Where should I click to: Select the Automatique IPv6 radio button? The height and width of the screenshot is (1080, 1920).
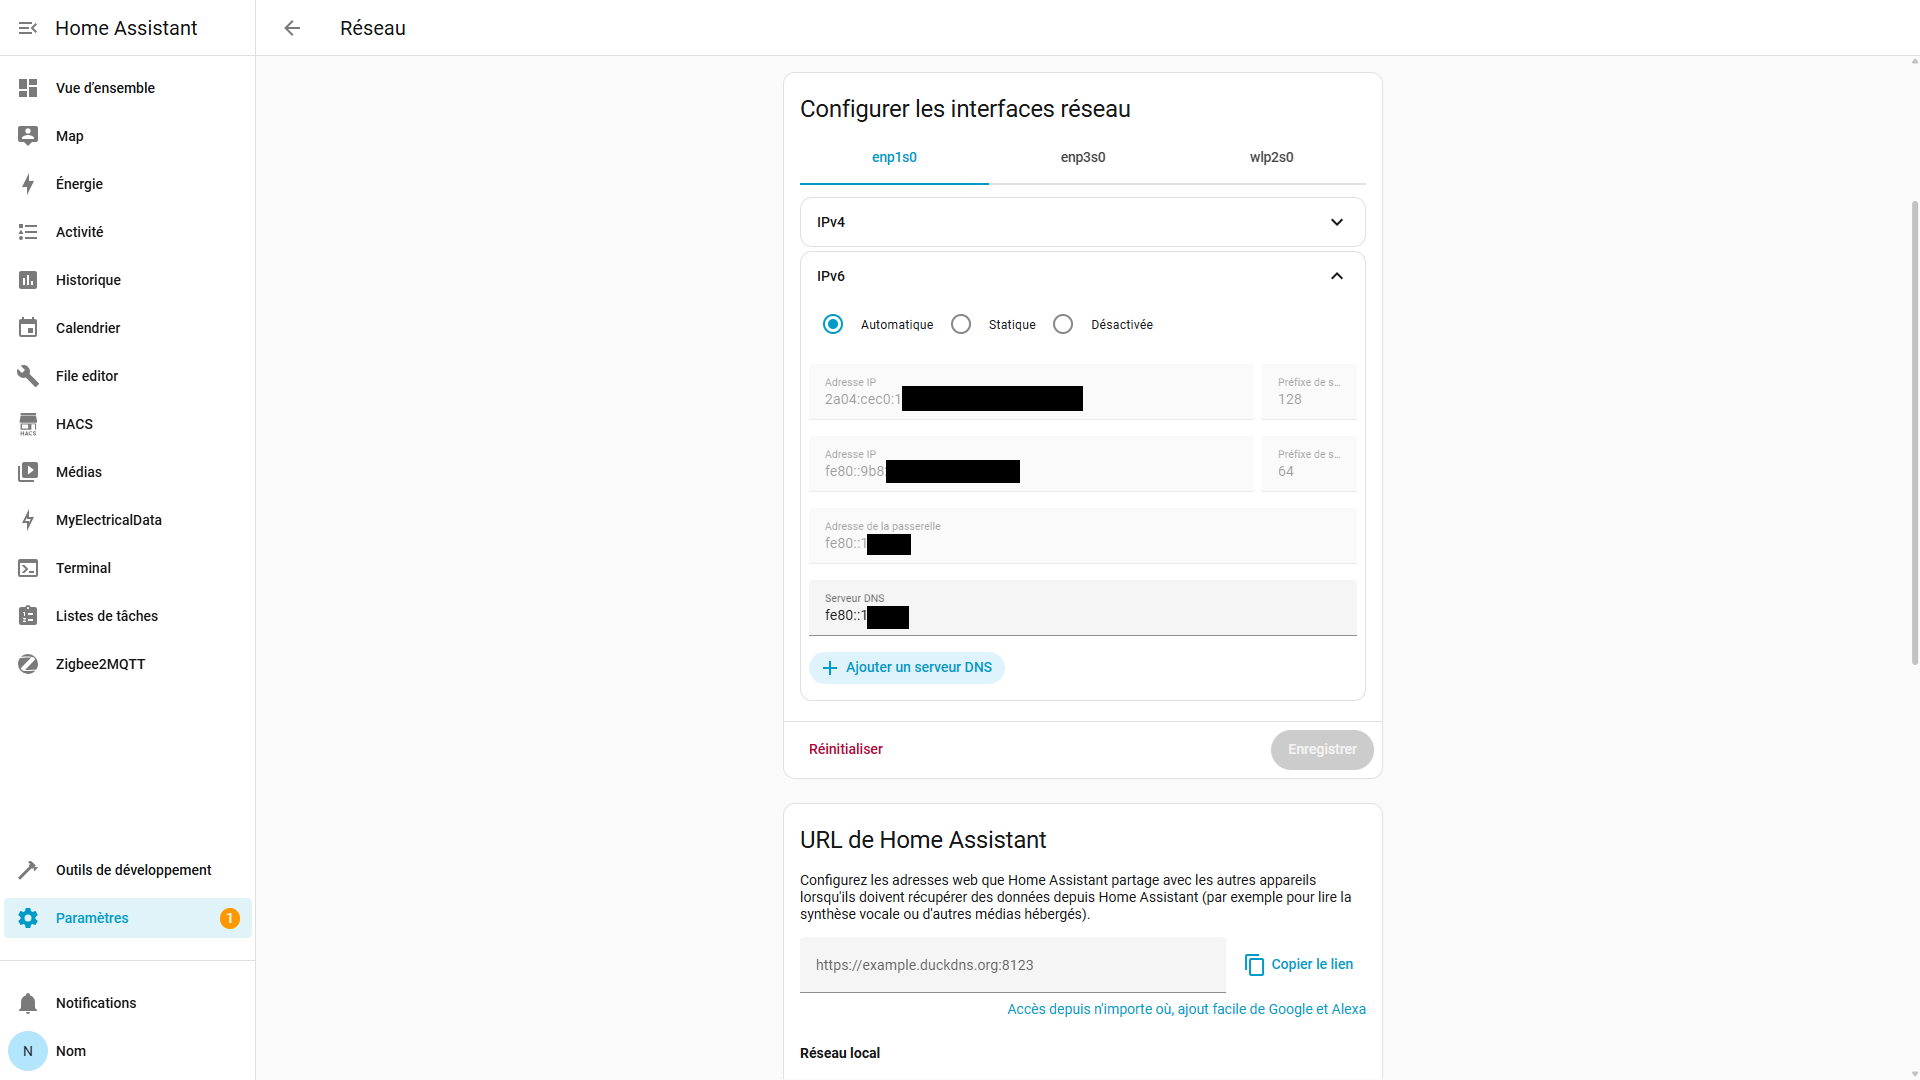[833, 324]
